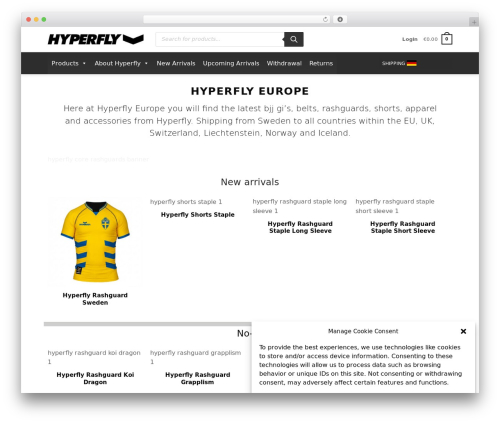Click the browser address bar
The height and width of the screenshot is (423, 500).
coord(236,19)
